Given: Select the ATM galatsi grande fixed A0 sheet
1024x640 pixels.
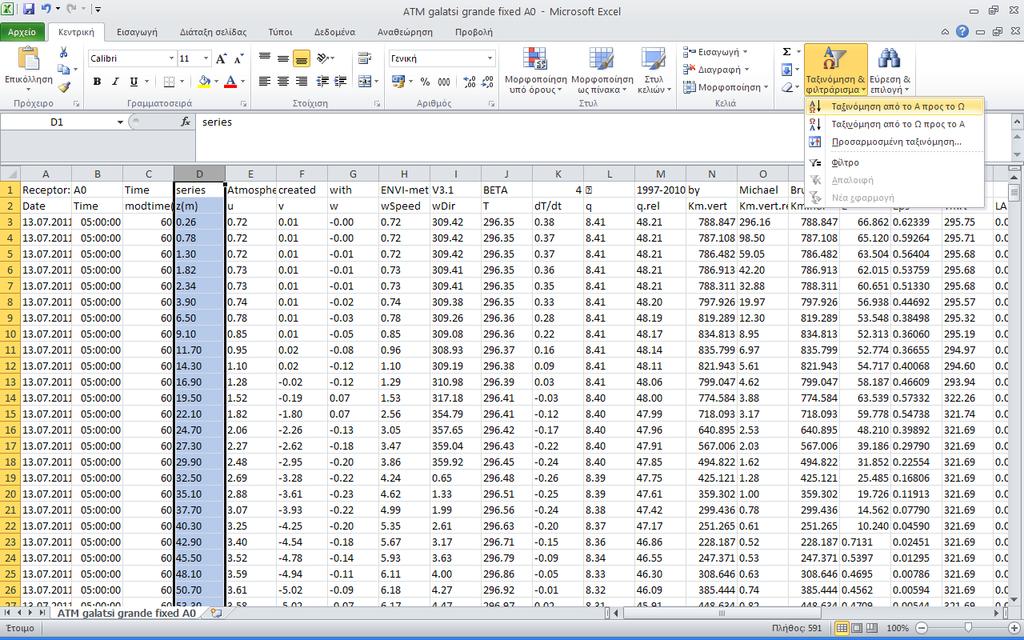Looking at the screenshot, I should [126, 613].
